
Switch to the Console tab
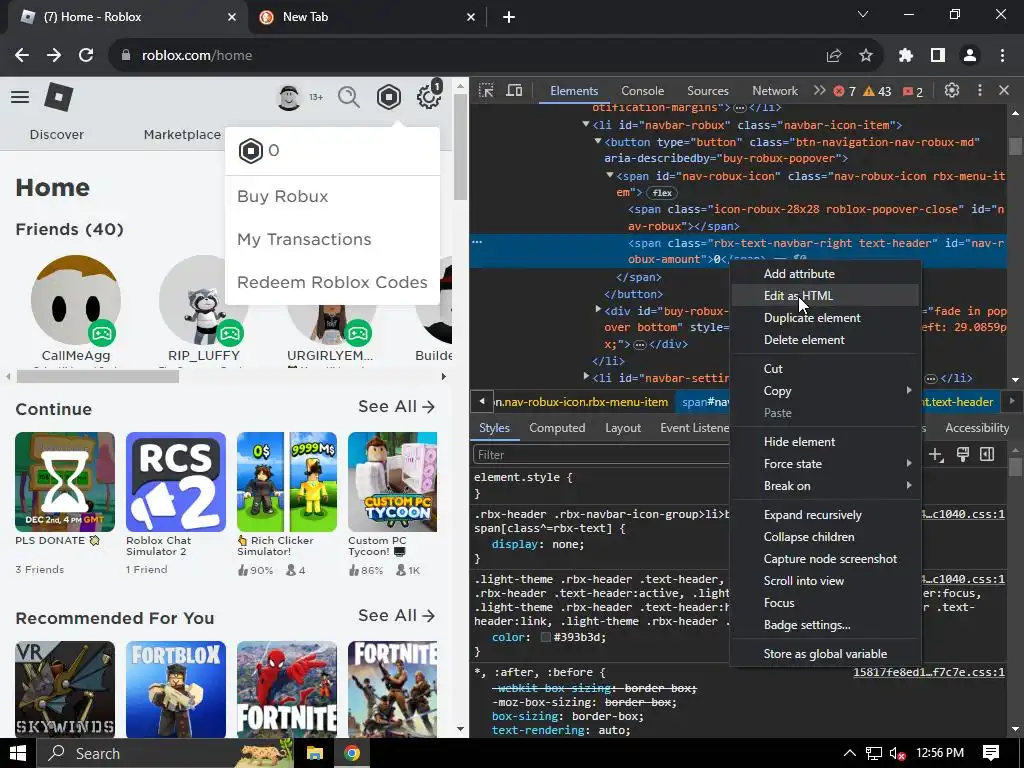(643, 91)
